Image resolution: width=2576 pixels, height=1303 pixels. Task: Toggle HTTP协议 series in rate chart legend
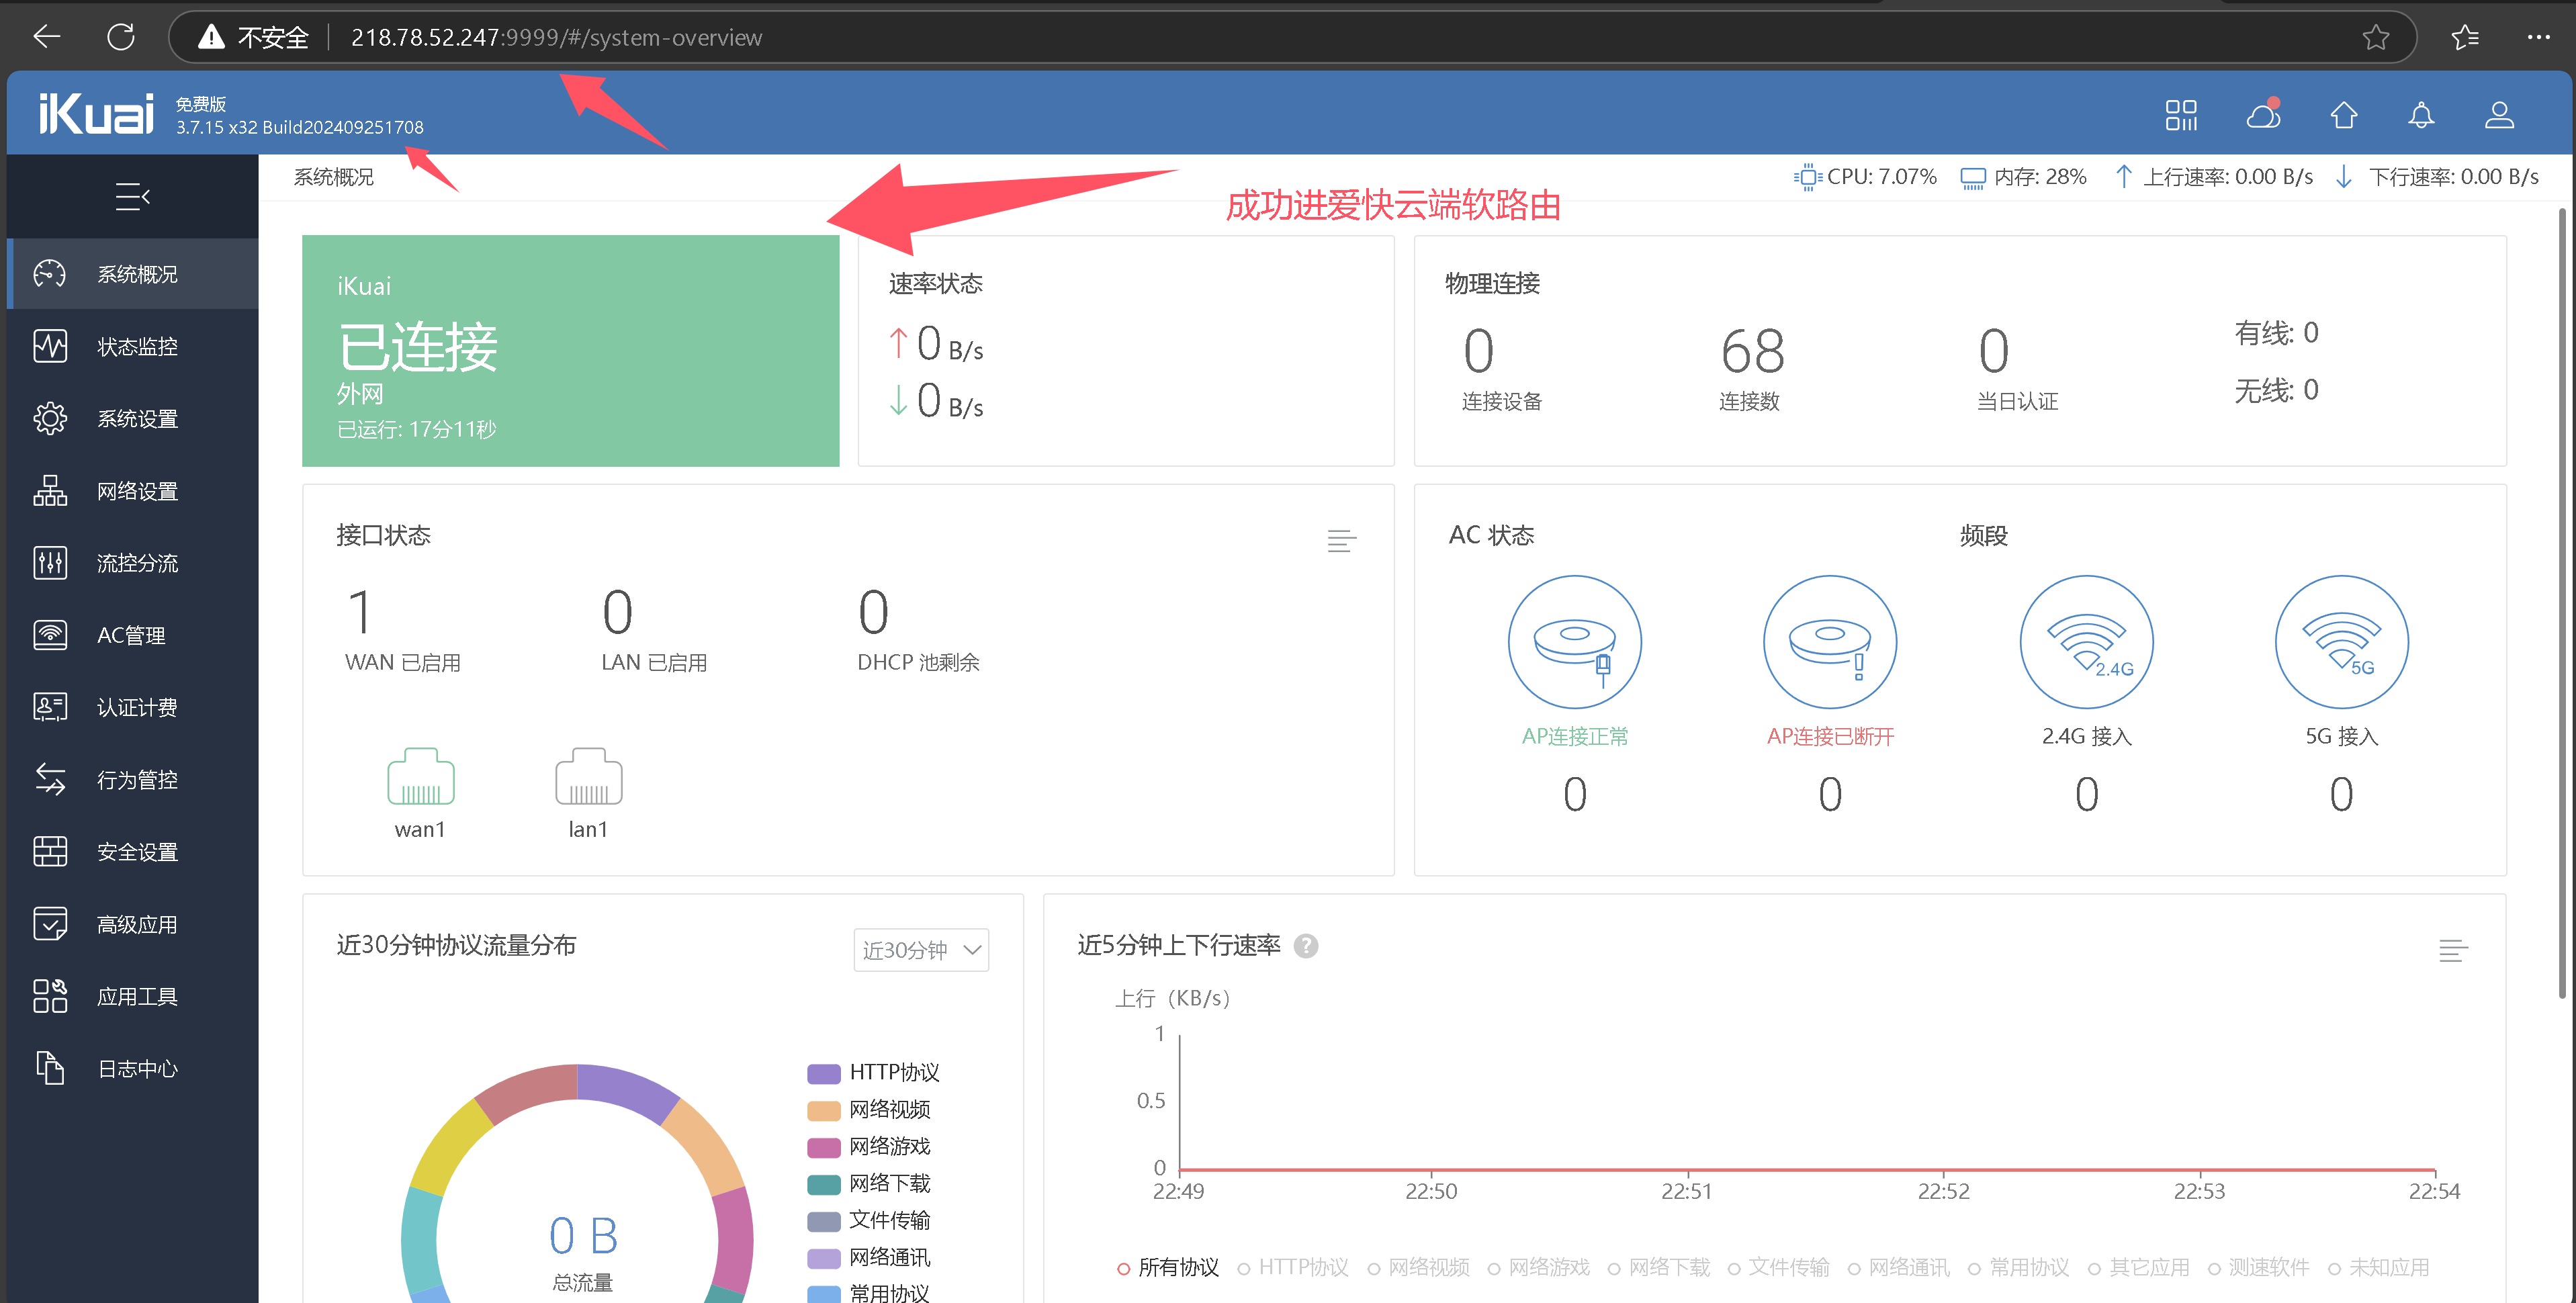point(1293,1267)
